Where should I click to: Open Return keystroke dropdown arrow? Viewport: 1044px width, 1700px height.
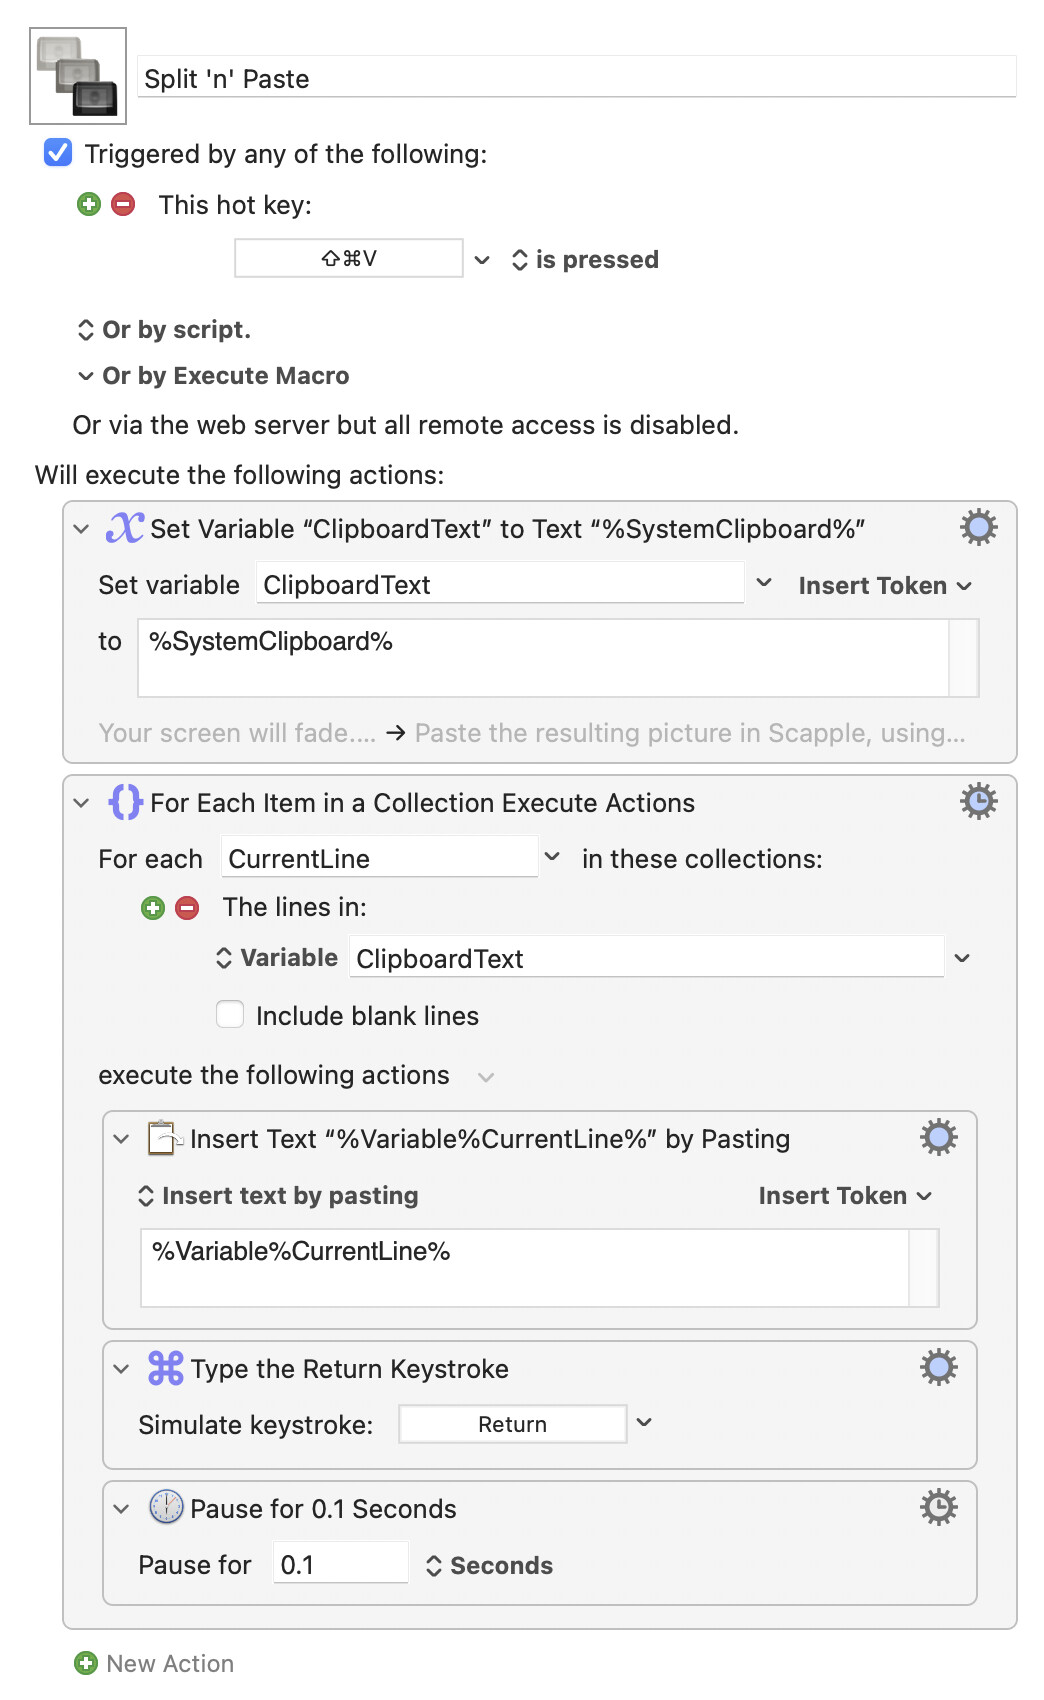point(644,1423)
